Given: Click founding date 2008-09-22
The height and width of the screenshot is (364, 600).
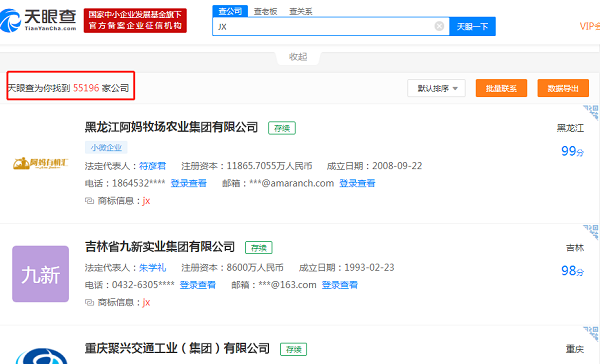Looking at the screenshot, I should click(397, 166).
